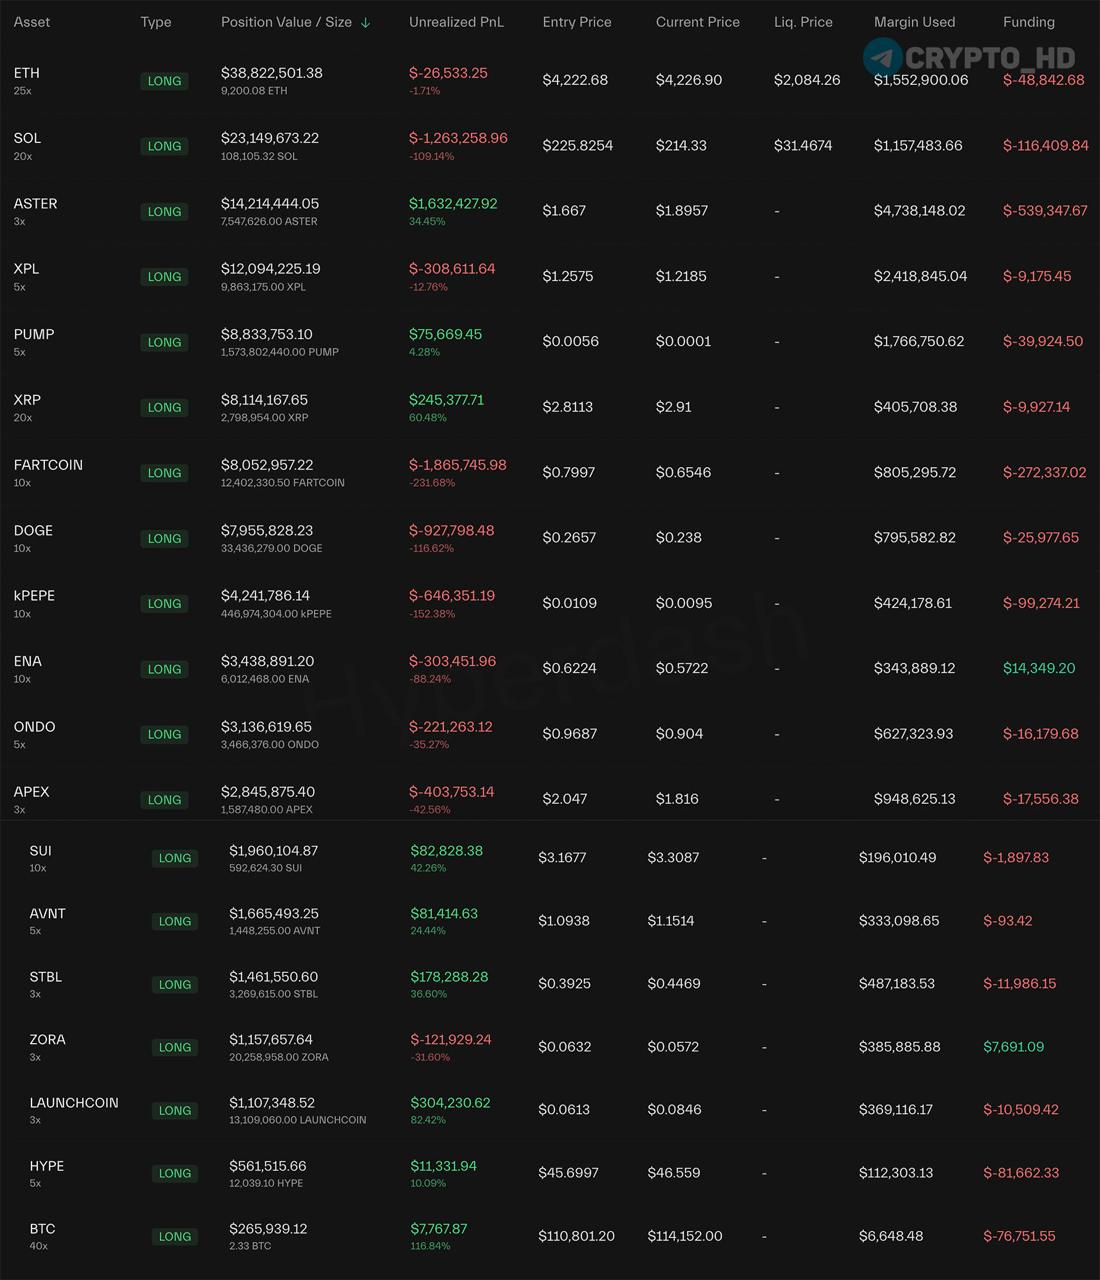This screenshot has height=1280, width=1100.
Task: Click the Telegram logo in the watermark
Action: (882, 58)
